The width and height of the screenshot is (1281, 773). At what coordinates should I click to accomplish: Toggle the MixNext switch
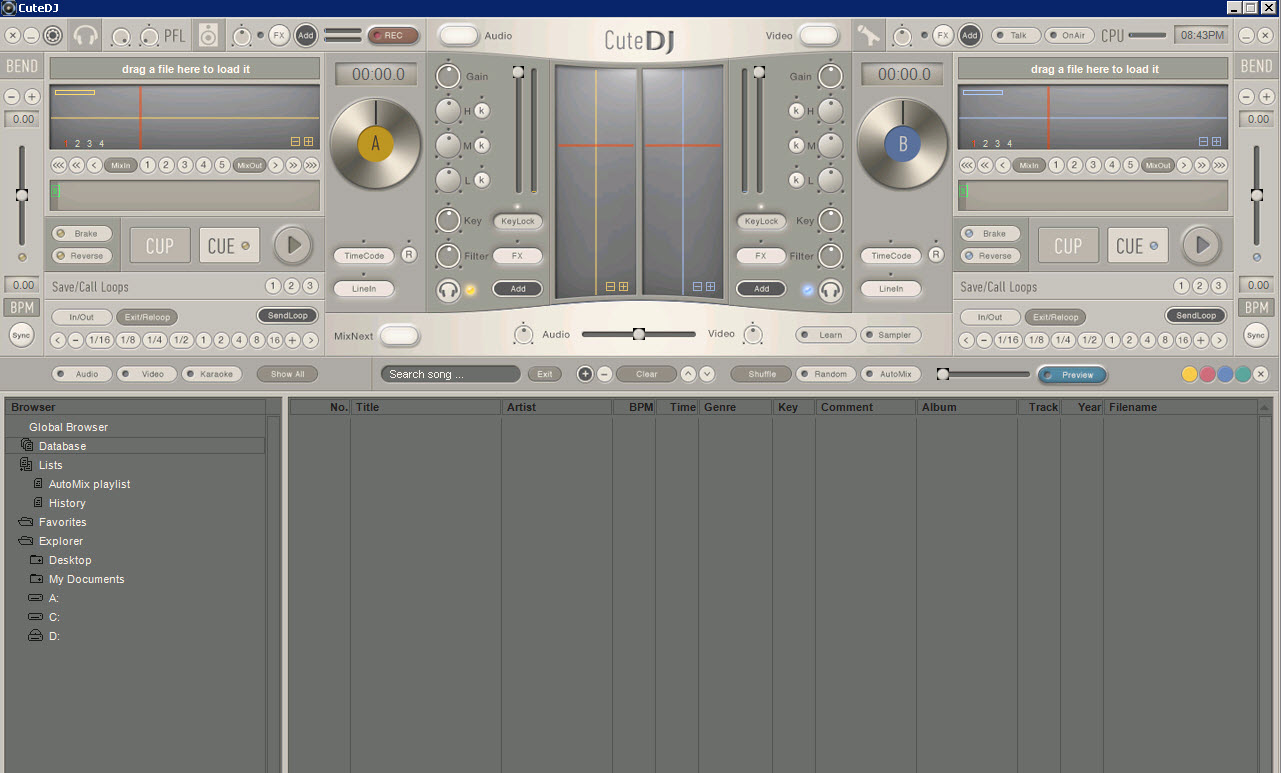tap(399, 336)
